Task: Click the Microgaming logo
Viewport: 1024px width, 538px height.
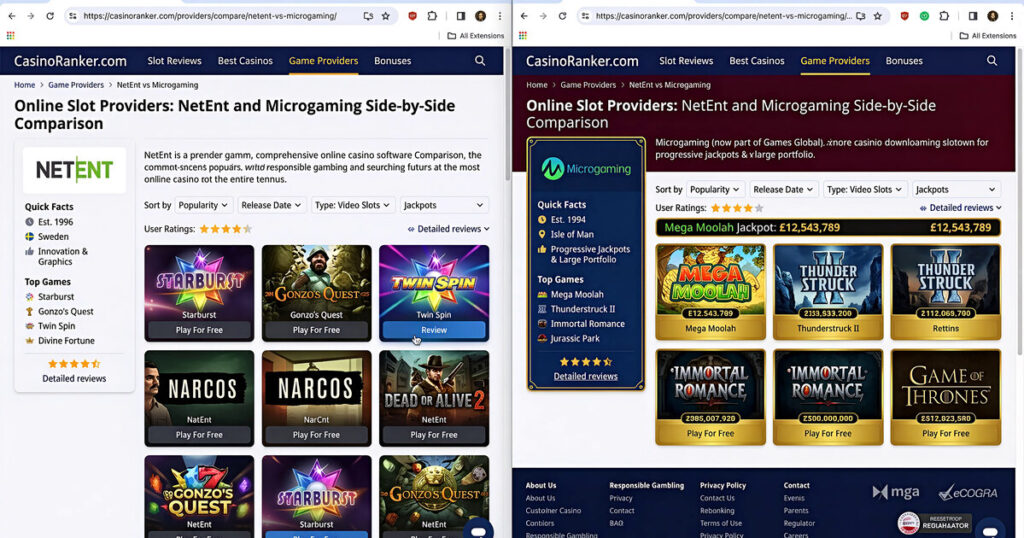Action: [586, 168]
